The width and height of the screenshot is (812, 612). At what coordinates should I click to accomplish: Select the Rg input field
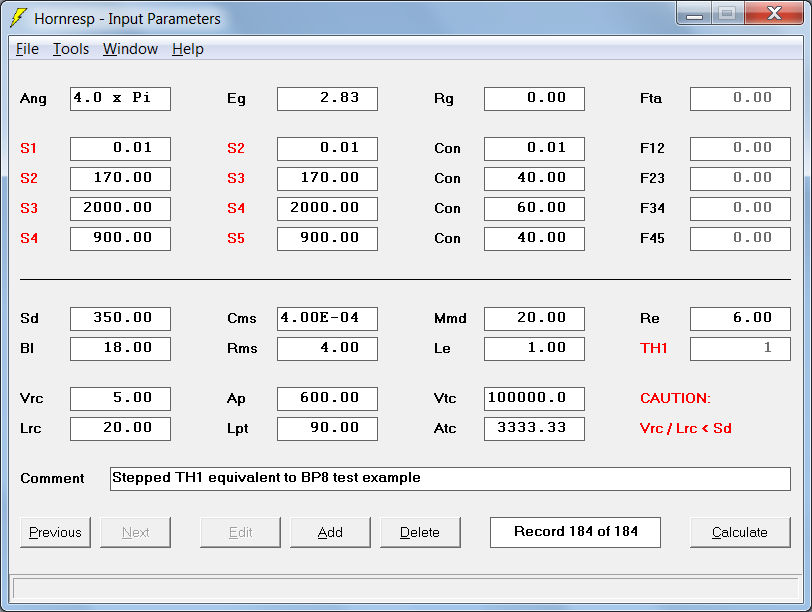534,99
